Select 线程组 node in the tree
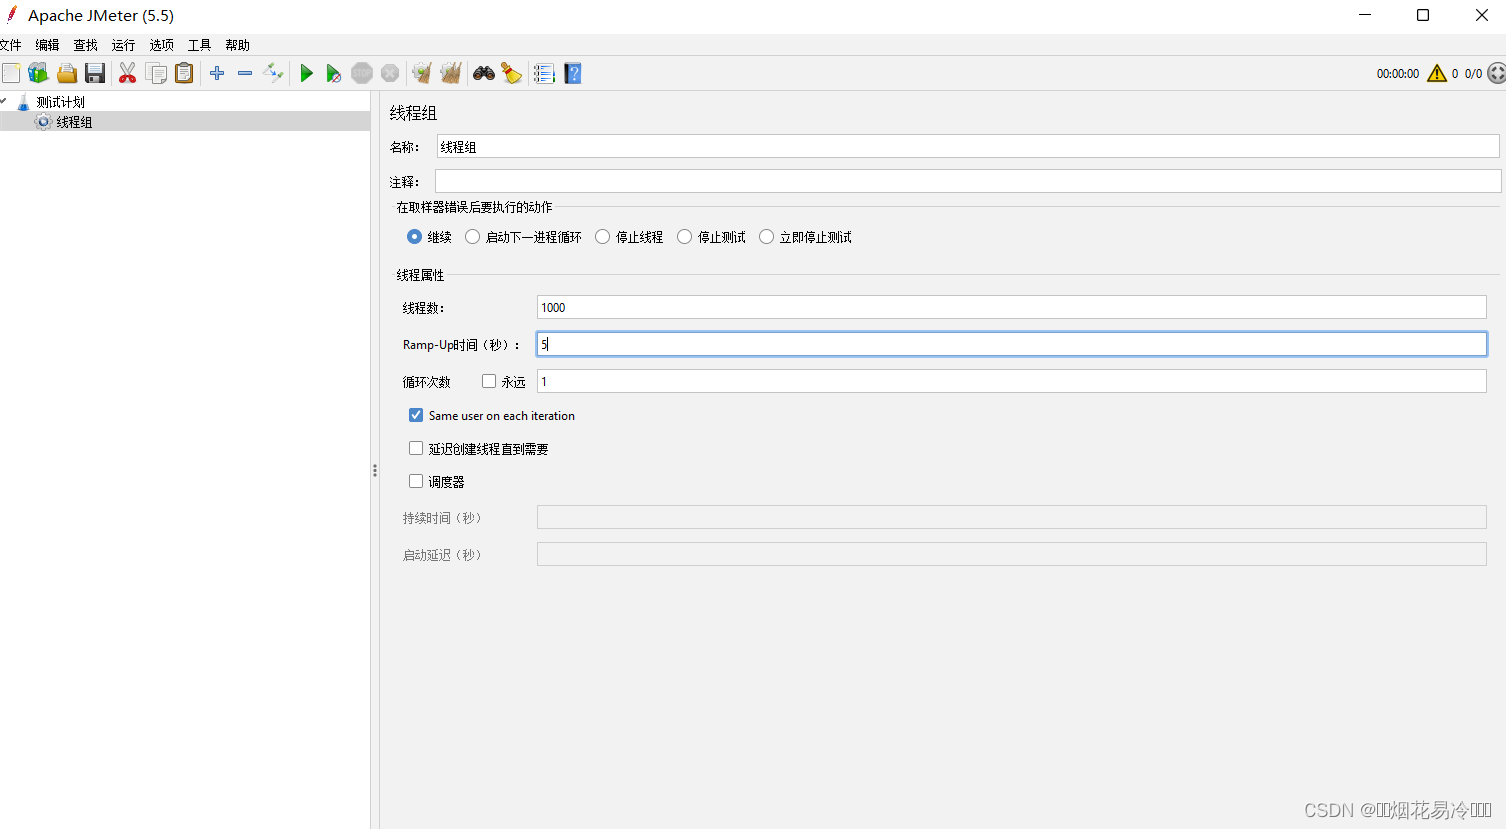The width and height of the screenshot is (1506, 829). pyautogui.click(x=74, y=122)
